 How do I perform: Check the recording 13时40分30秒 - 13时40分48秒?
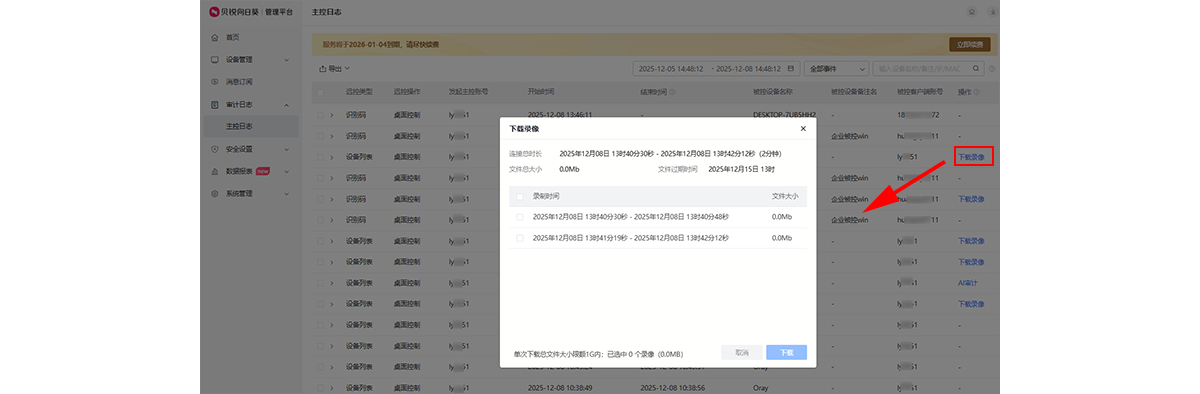click(520, 216)
